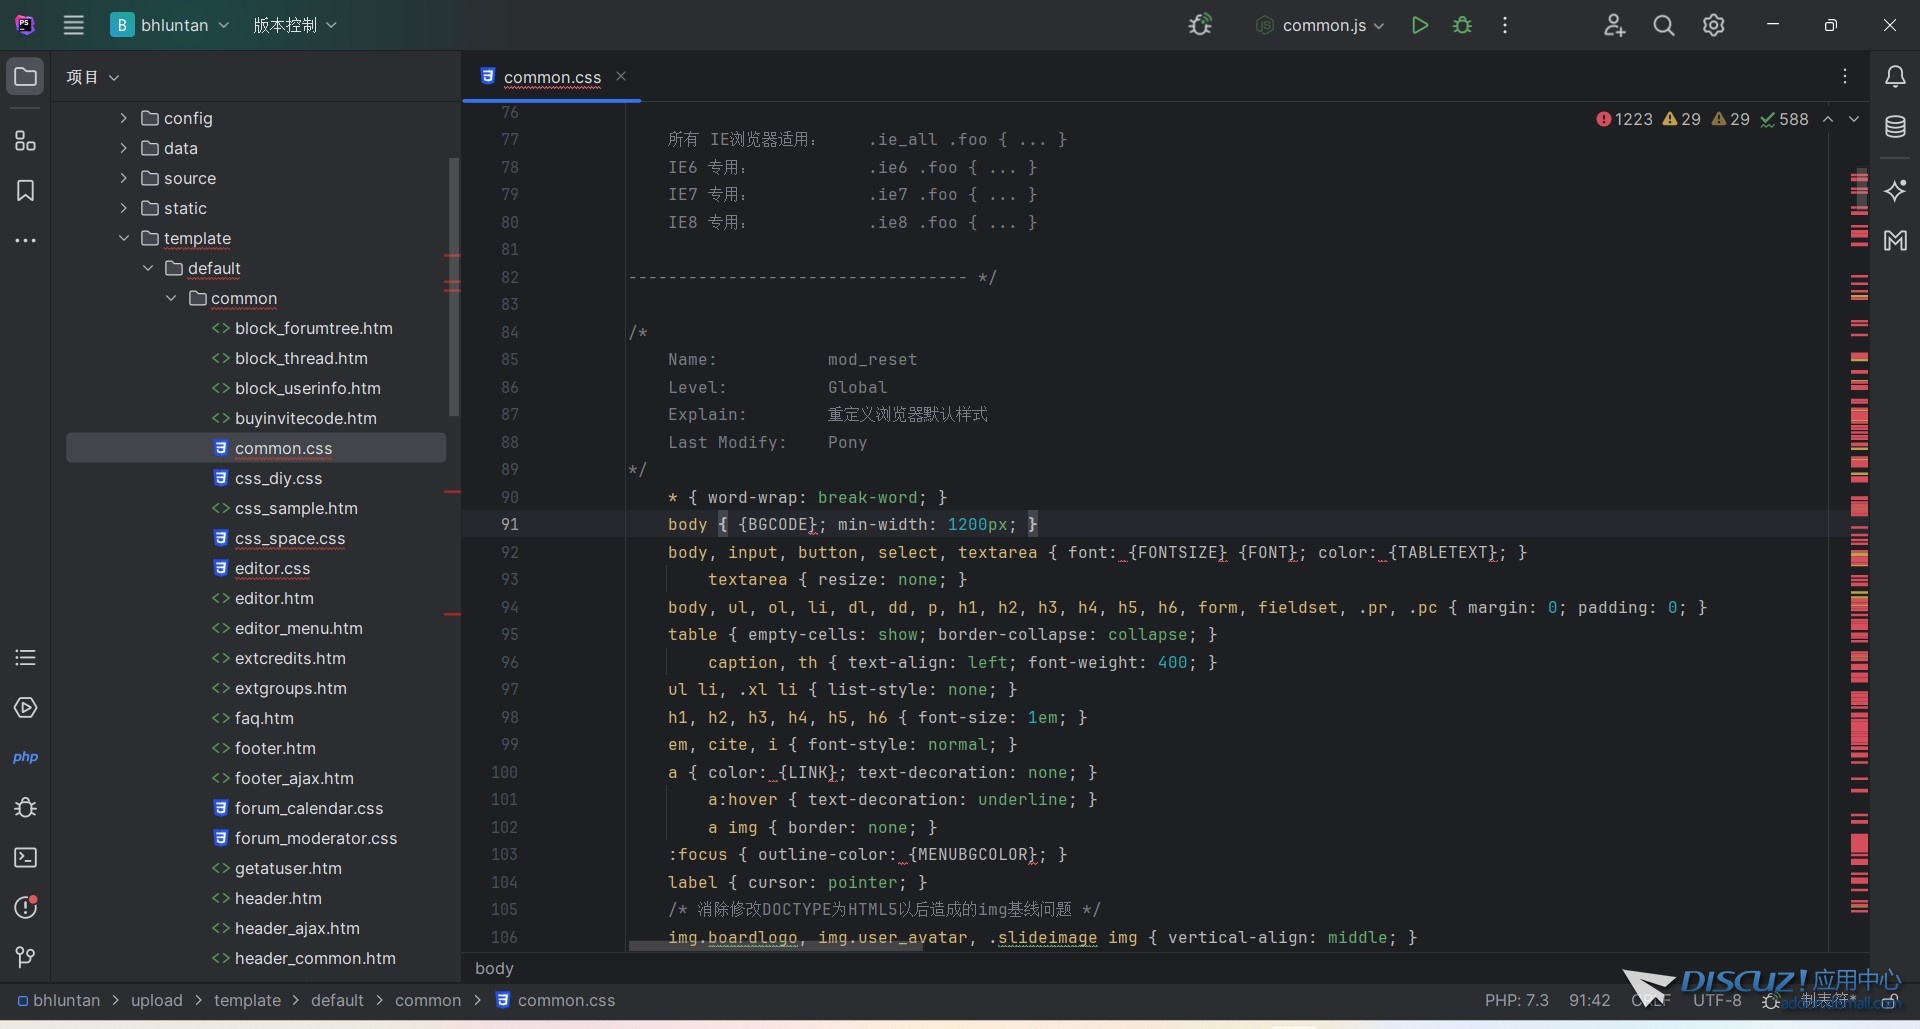Click the PHP: 7.3 language level
Screen dimensions: 1920x1029
tap(1516, 1000)
